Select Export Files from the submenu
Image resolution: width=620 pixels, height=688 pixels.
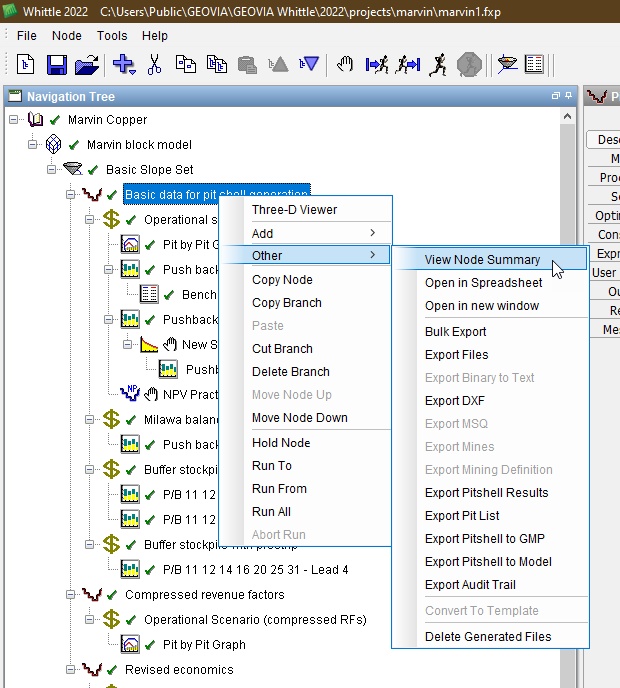click(491, 355)
